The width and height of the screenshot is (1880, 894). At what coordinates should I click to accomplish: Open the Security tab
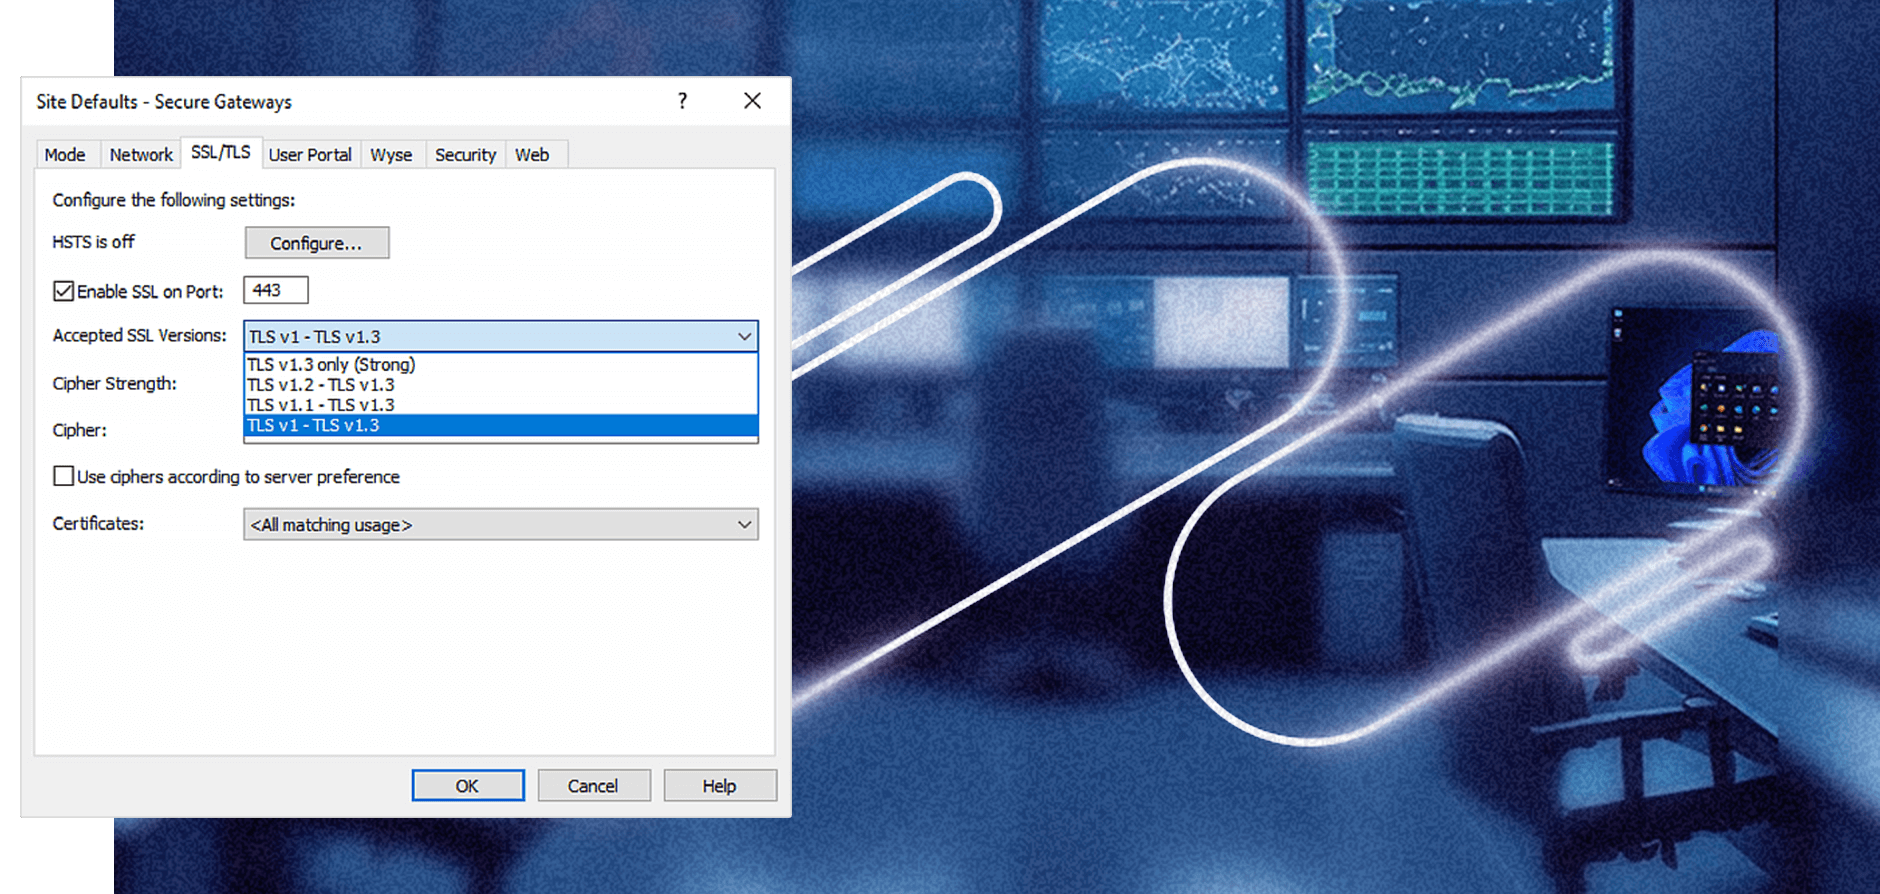click(465, 155)
